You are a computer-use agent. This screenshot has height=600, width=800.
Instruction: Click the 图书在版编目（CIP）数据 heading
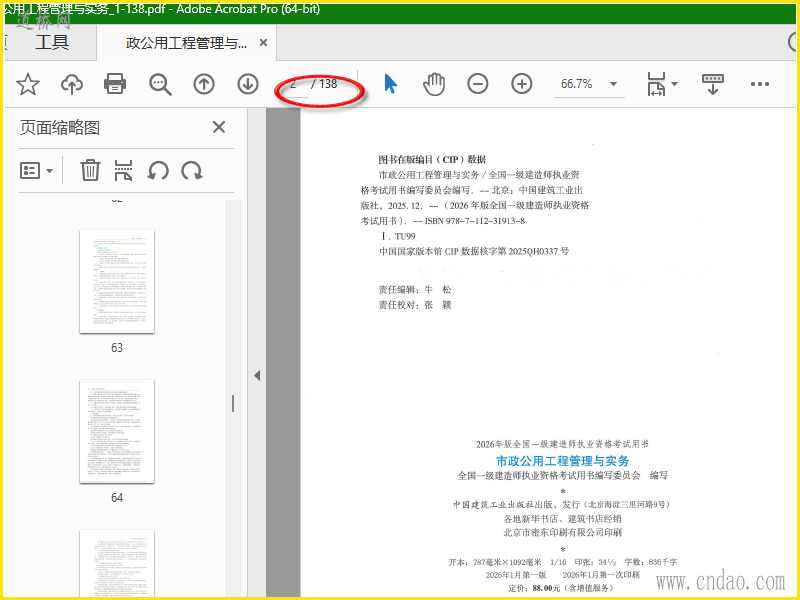pyautogui.click(x=432, y=159)
